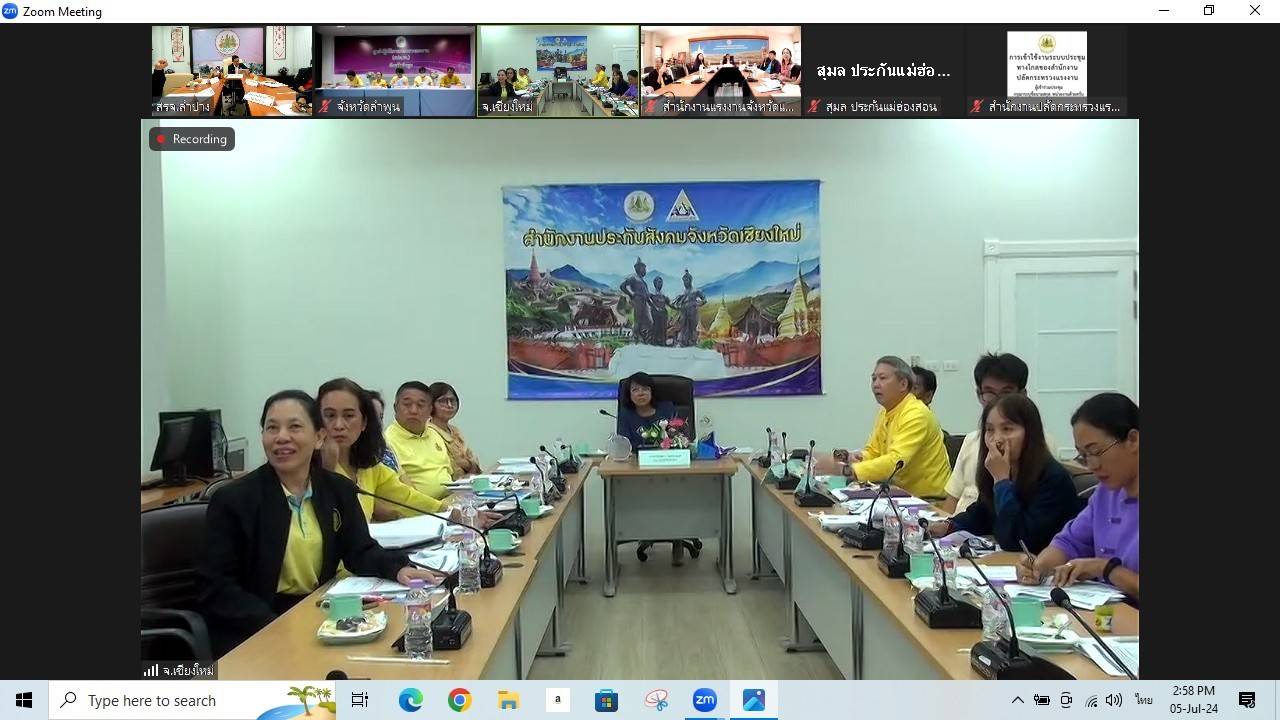Select the จ.เชียงใหม่ active speaker thumbnail
Viewport: 1280px width, 720px height.
pyautogui.click(x=557, y=71)
